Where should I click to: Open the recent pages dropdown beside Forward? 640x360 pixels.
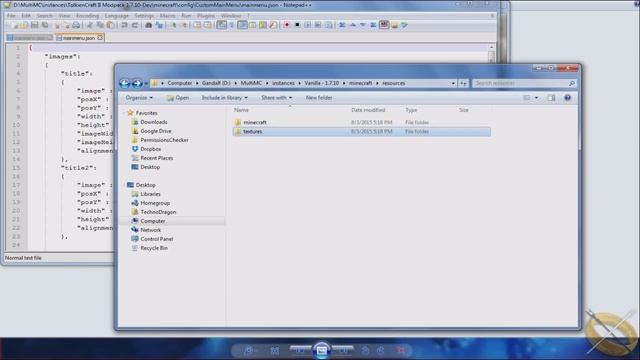click(146, 84)
